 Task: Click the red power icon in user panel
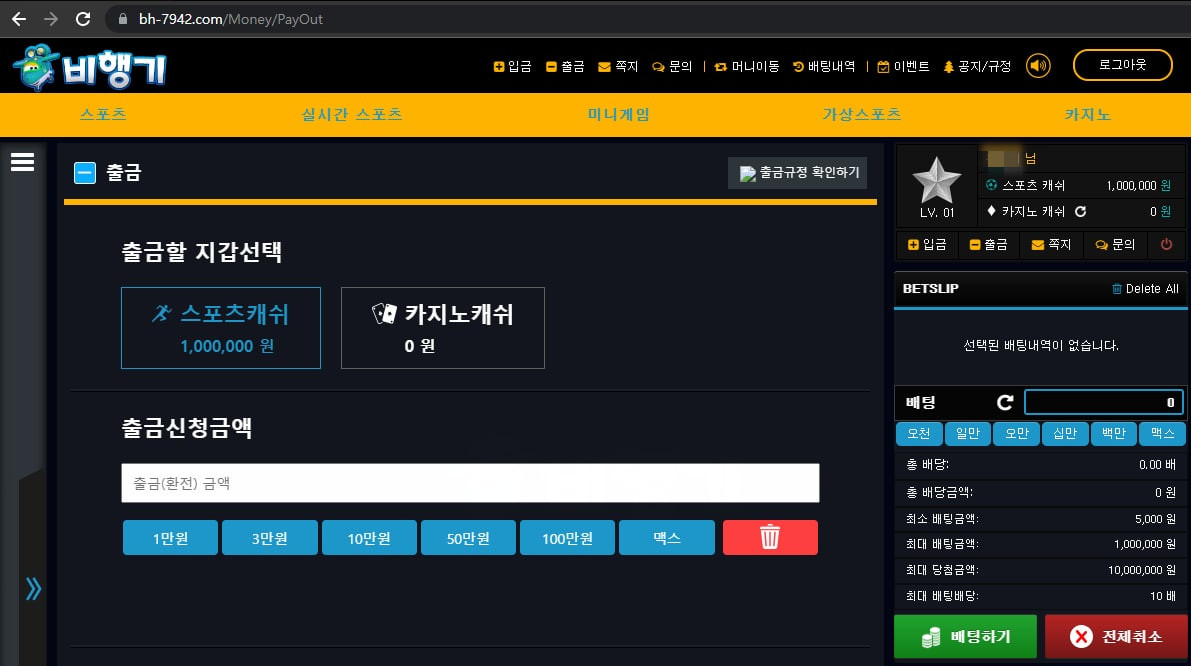1166,245
